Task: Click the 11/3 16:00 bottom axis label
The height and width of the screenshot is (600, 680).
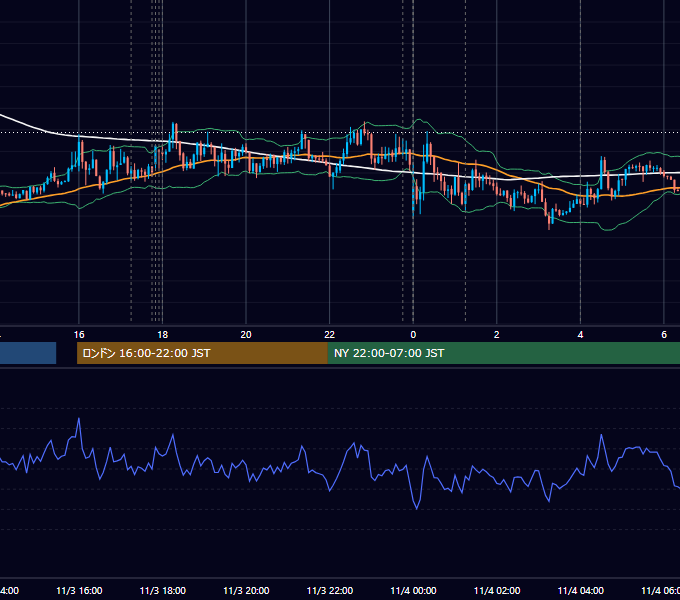Action: [79, 590]
